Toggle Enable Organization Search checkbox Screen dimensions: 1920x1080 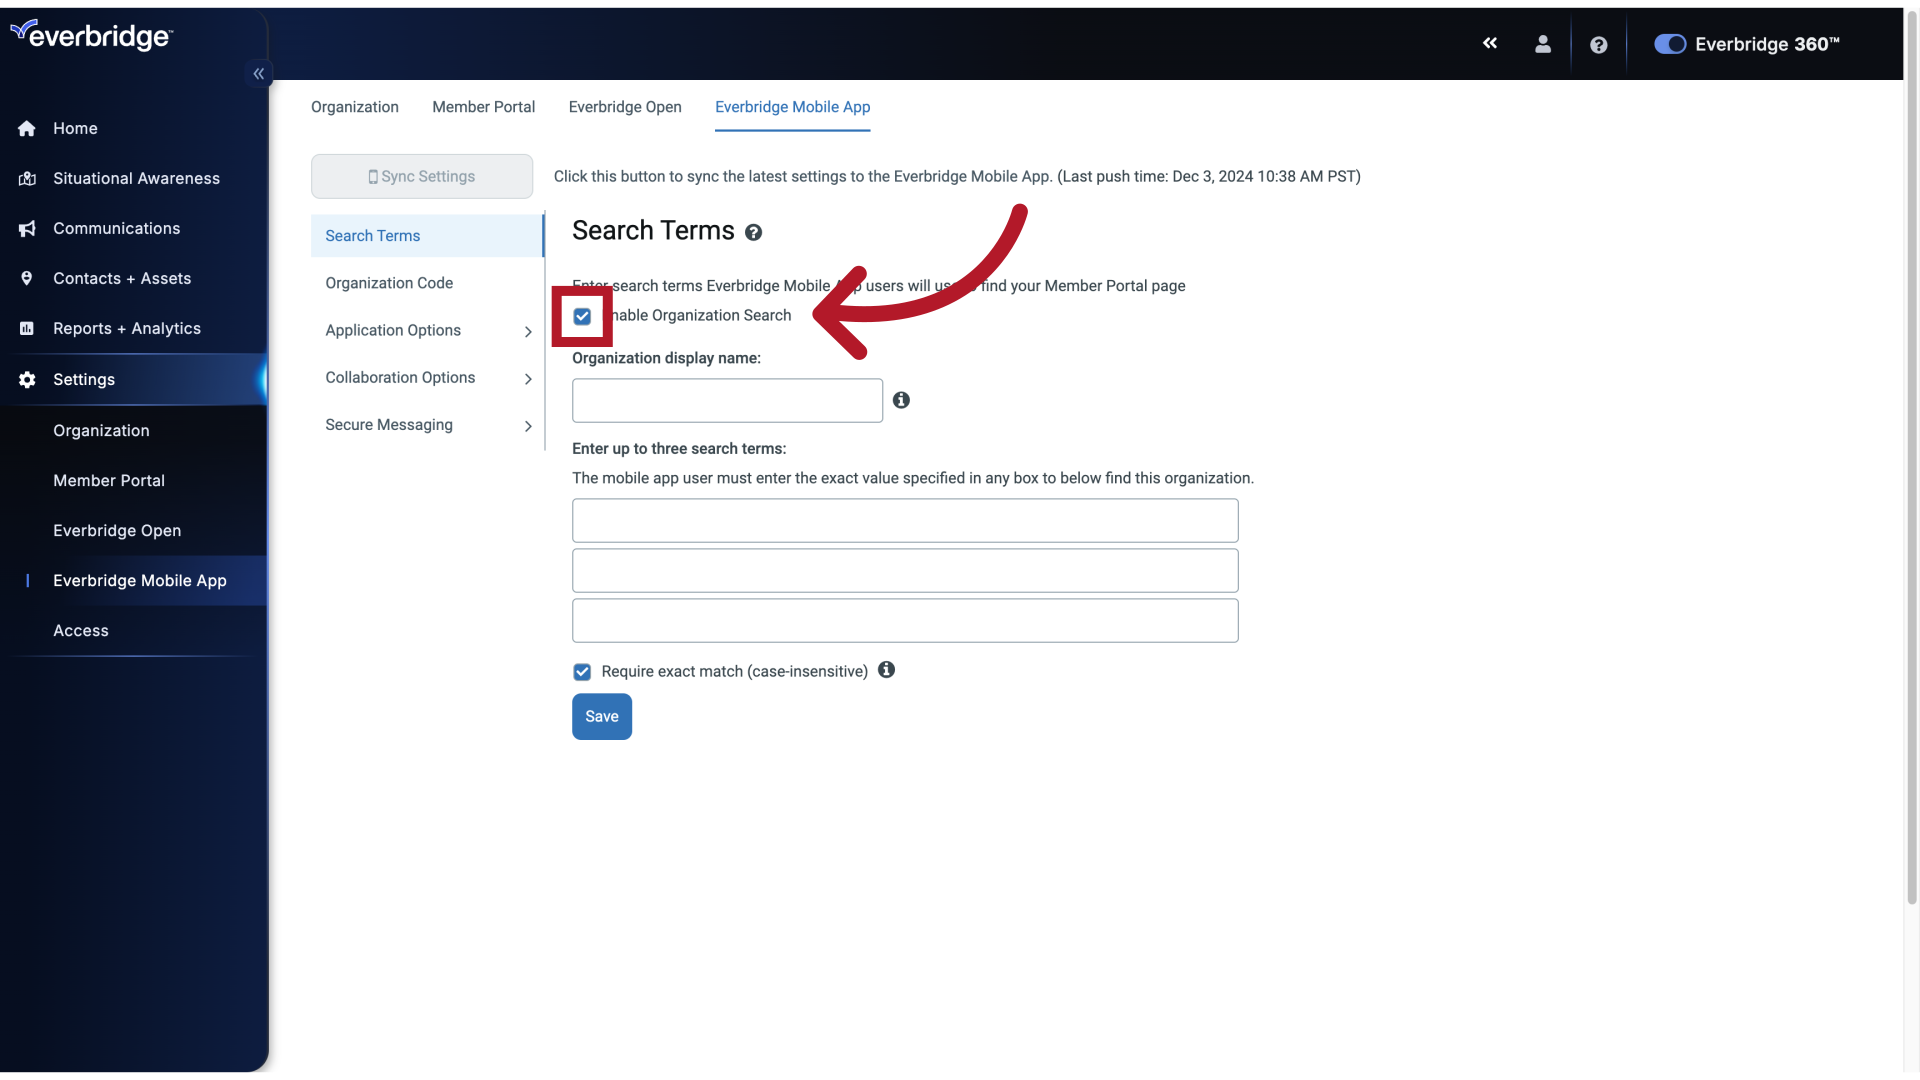582,315
